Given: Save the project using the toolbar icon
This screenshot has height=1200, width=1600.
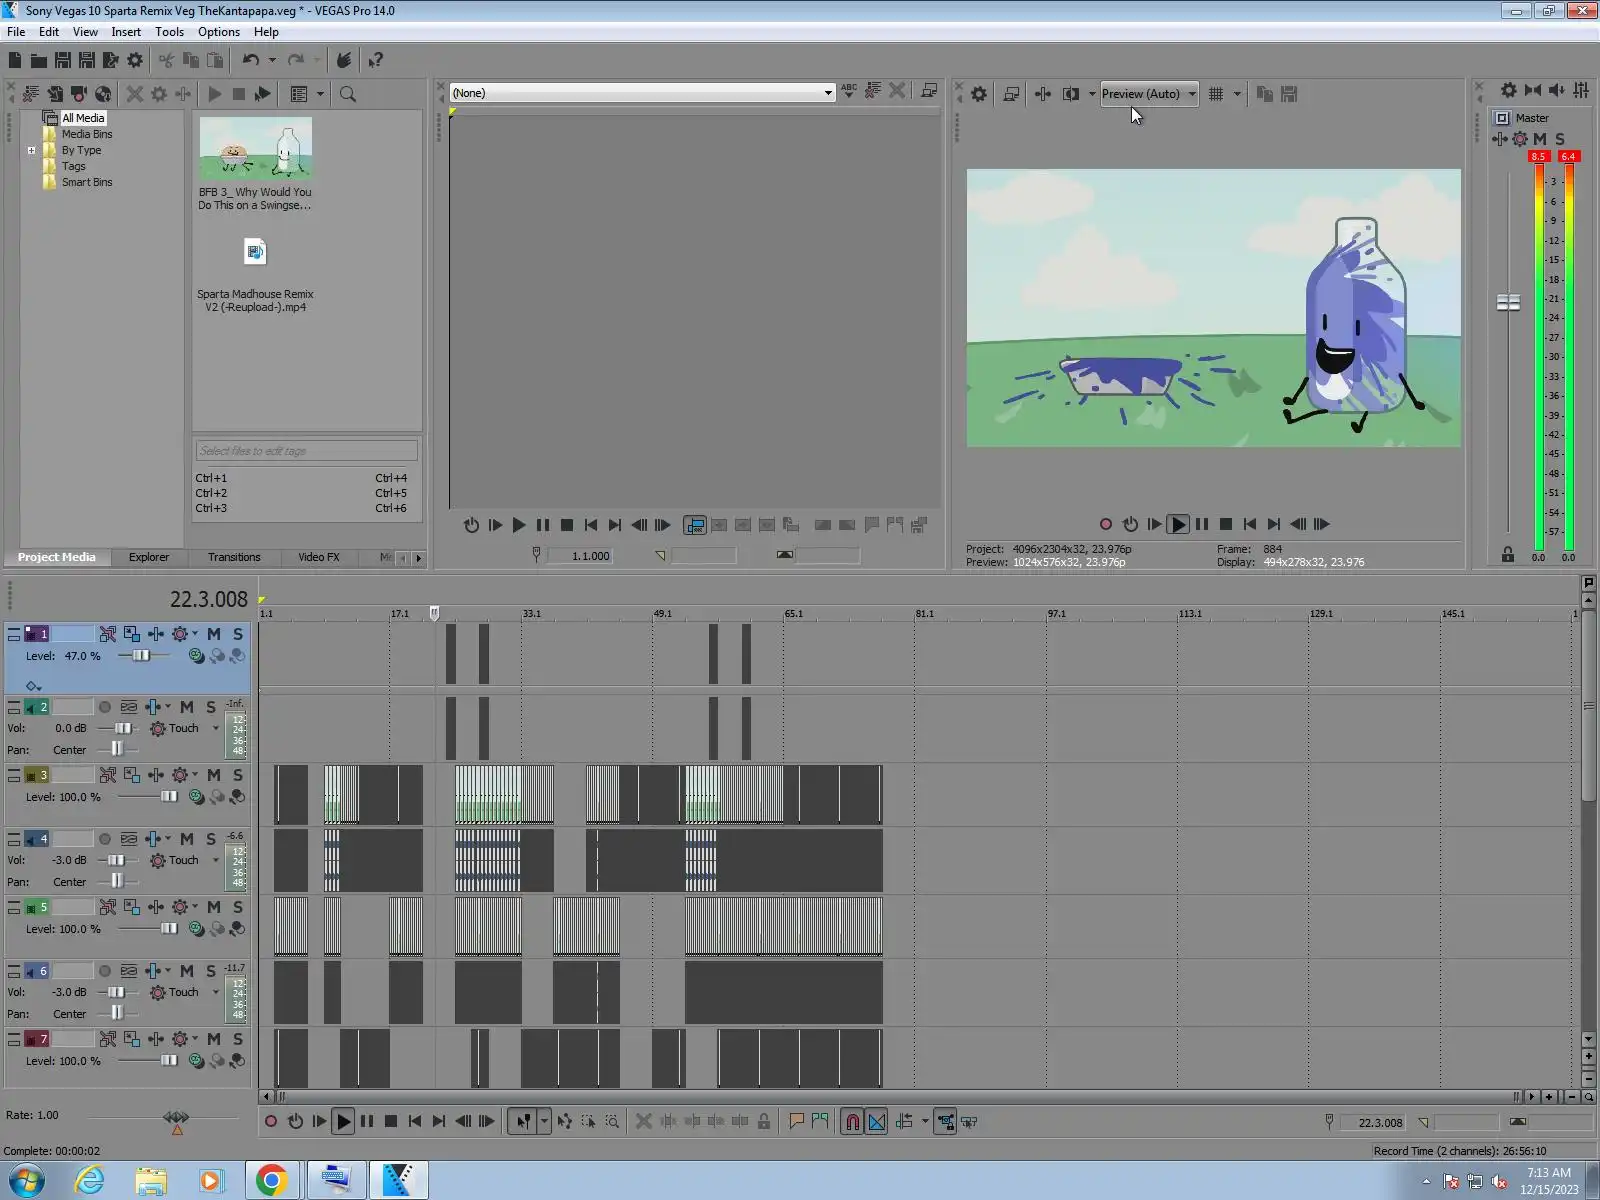Looking at the screenshot, I should click(62, 61).
